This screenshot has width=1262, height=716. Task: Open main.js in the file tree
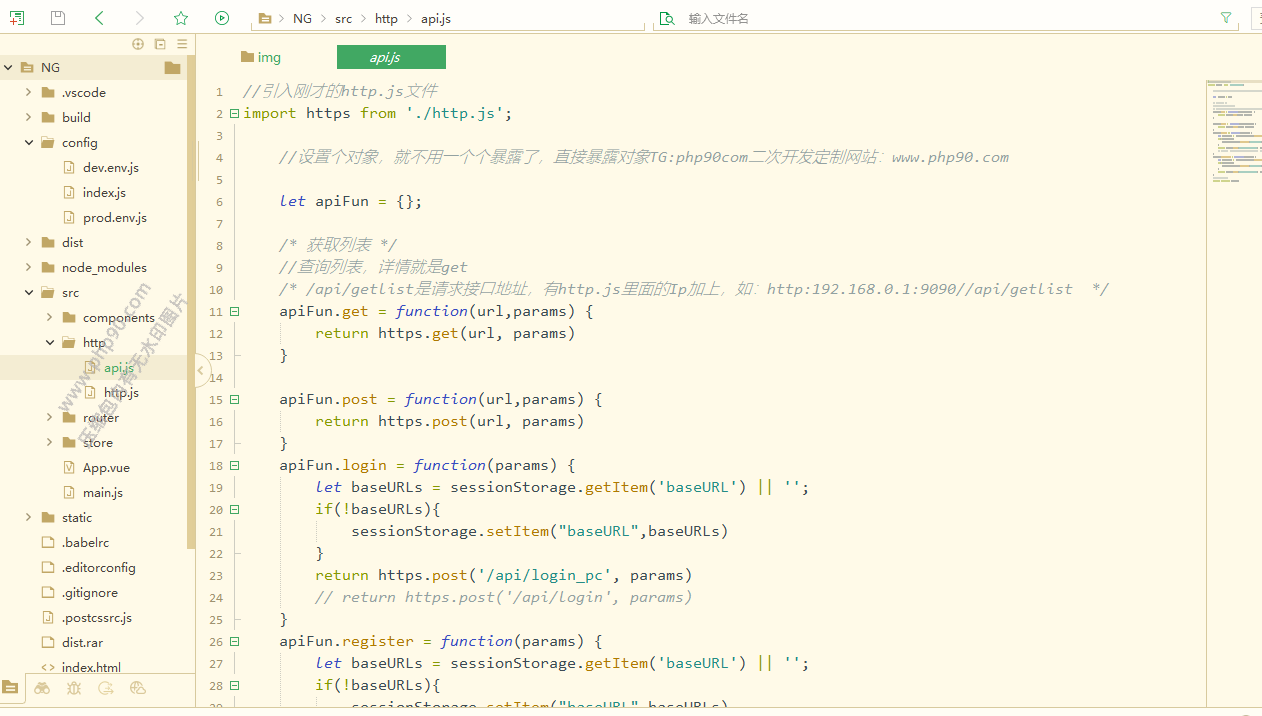pos(102,492)
